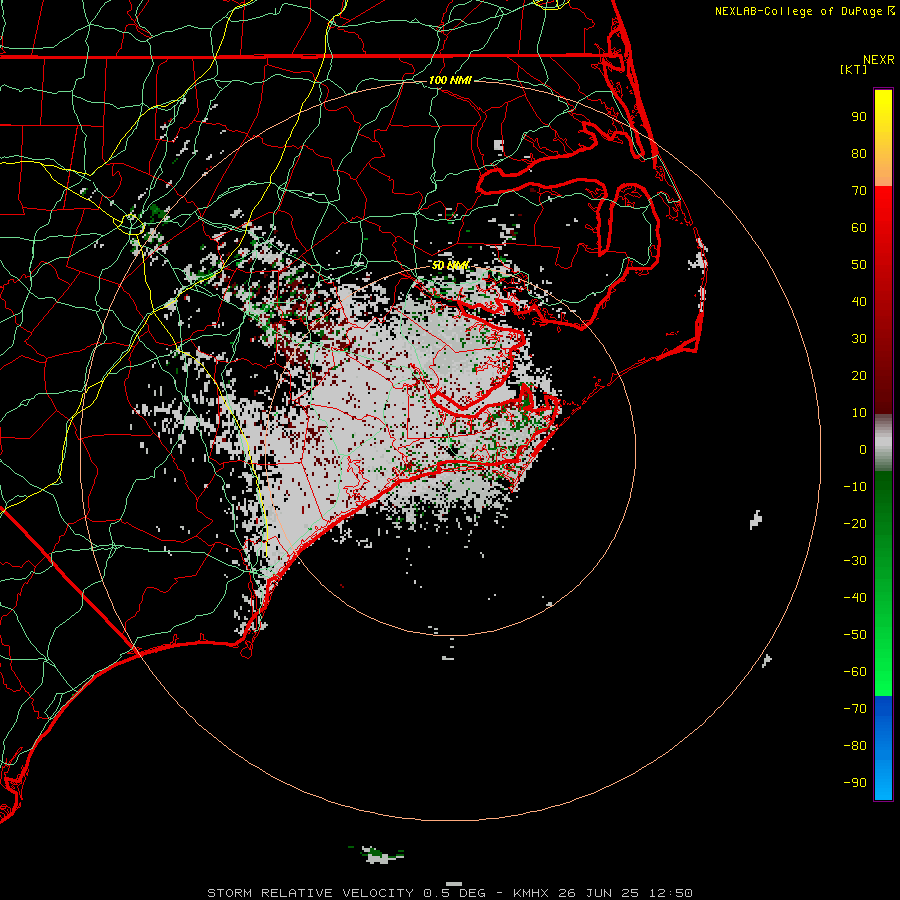Click the STORM RELATIVE VELOCITY caption text
The image size is (900, 900).
(x=310, y=893)
